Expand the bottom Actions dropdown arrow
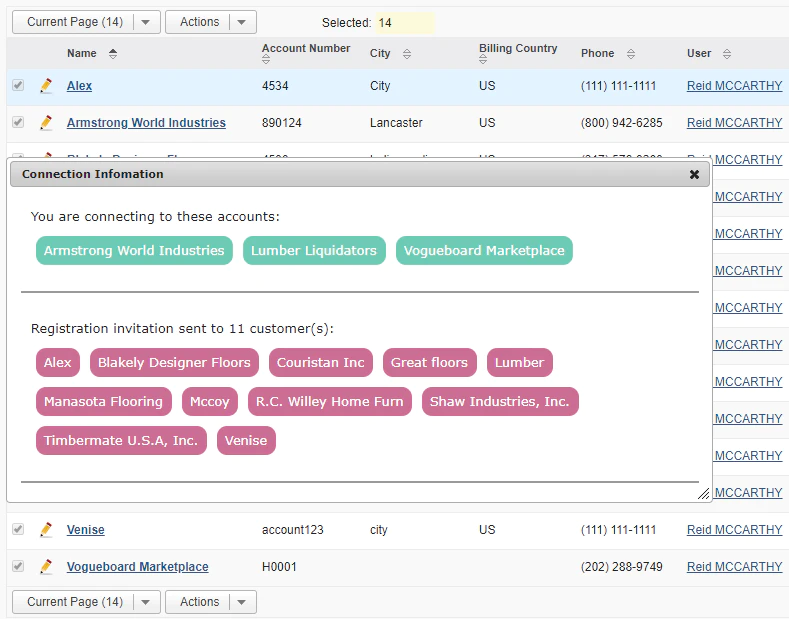Image resolution: width=789 pixels, height=619 pixels. click(242, 602)
